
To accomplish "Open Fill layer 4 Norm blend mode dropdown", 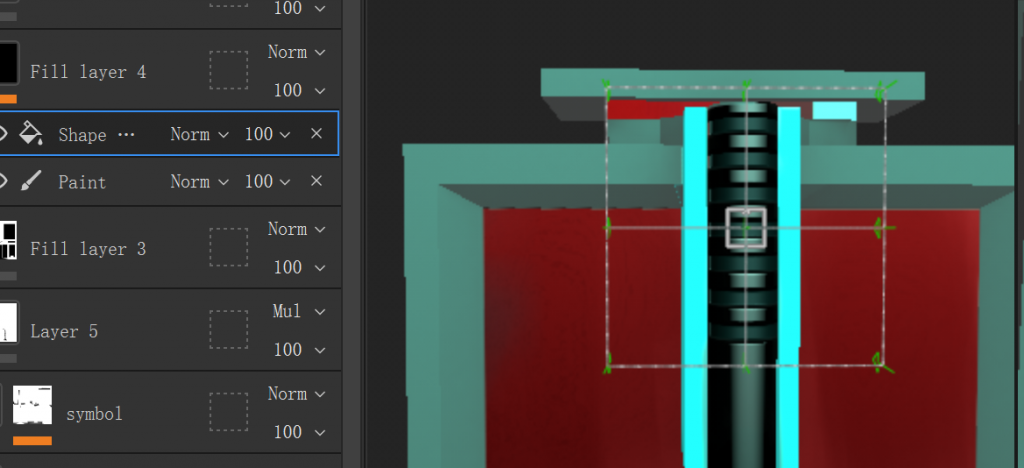I will pos(296,52).
